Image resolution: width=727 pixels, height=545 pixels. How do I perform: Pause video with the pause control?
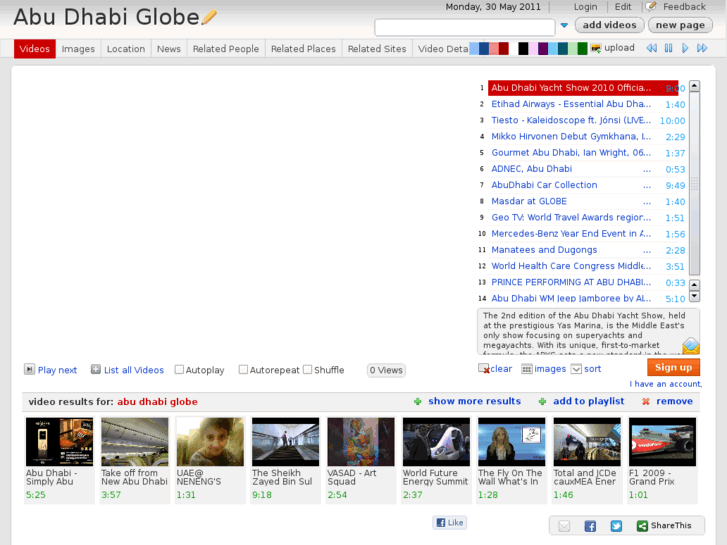click(669, 48)
